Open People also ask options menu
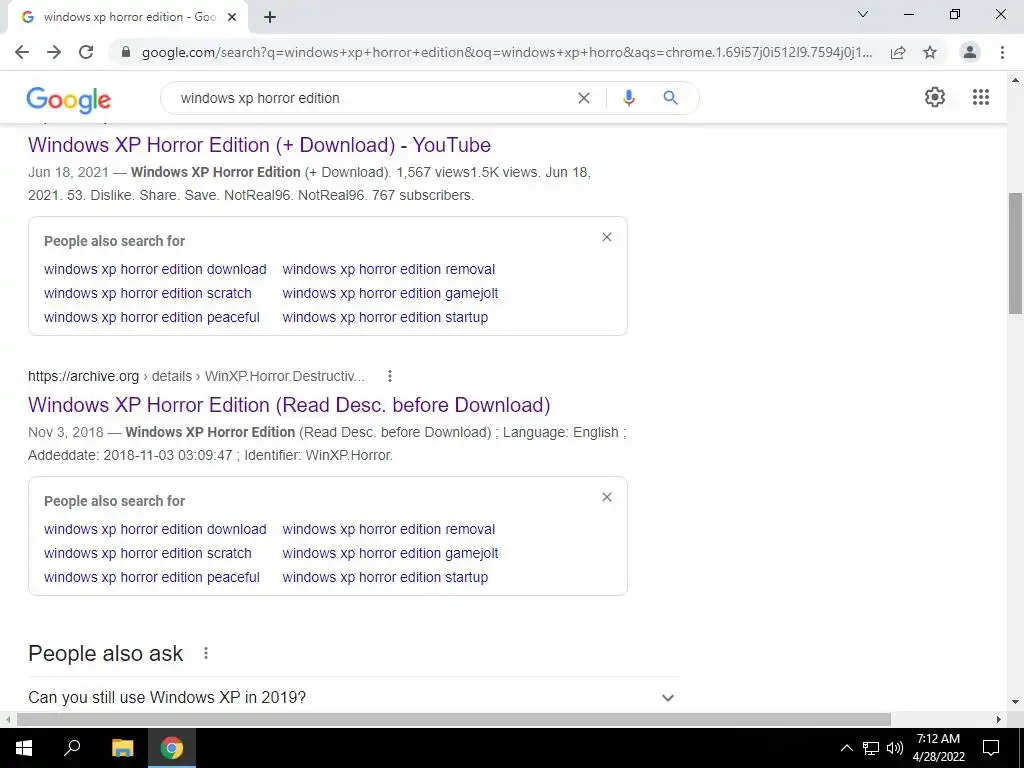 coord(206,653)
